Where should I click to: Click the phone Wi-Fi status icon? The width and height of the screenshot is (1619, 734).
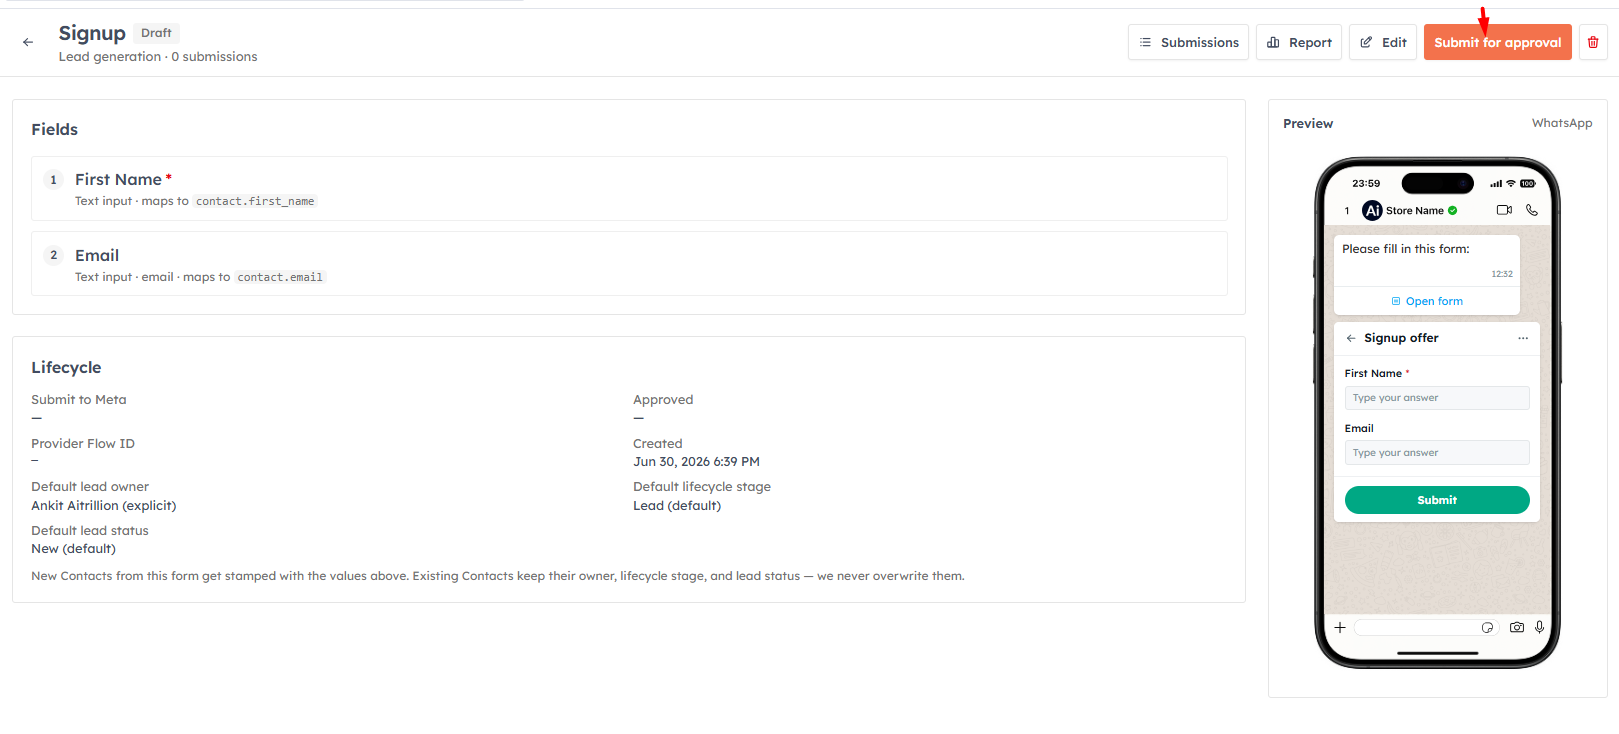click(x=1511, y=184)
